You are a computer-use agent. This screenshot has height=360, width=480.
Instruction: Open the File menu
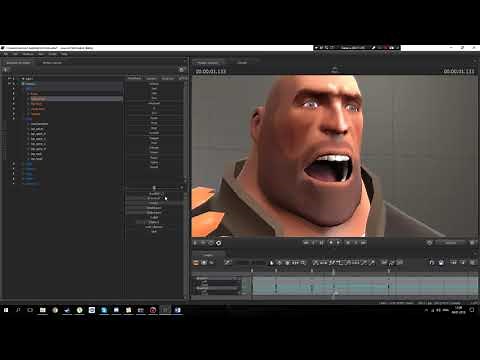(6, 54)
